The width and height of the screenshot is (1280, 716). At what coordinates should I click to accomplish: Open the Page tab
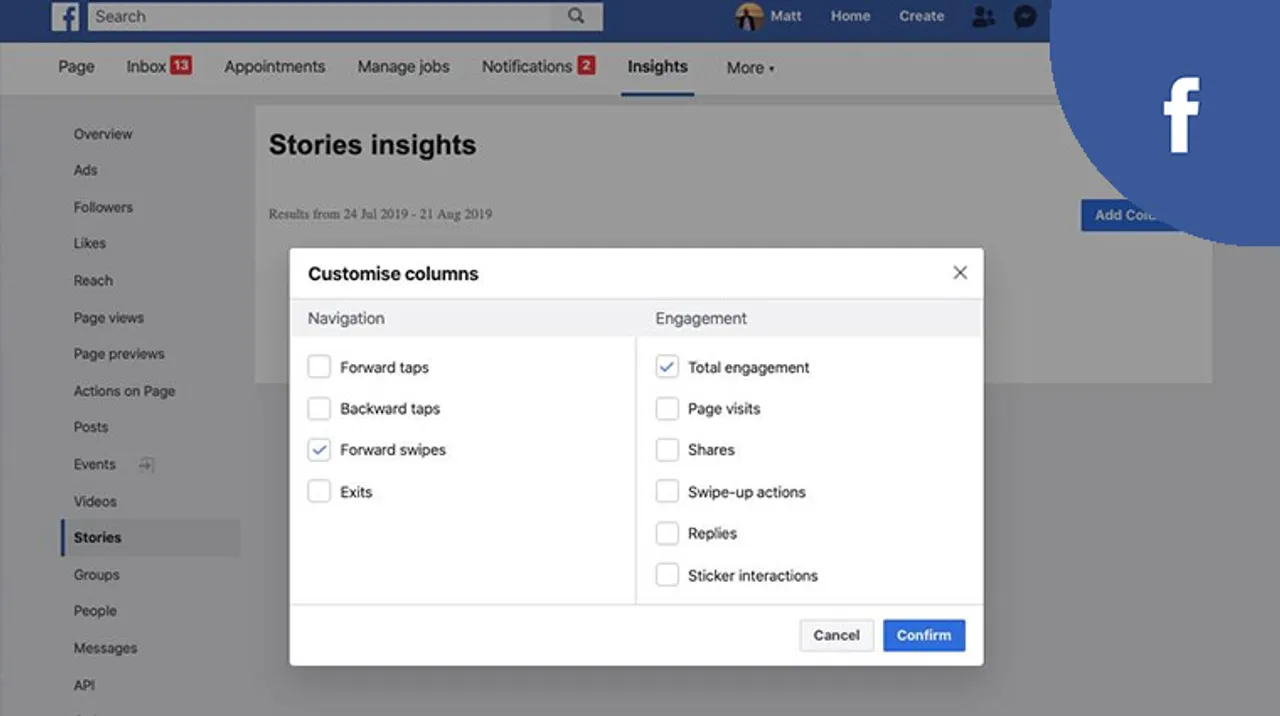click(76, 67)
